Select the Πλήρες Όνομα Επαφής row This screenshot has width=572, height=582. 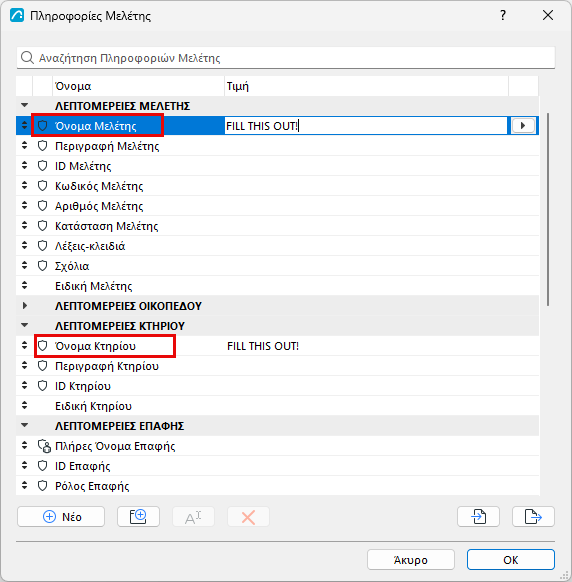[x=277, y=446]
